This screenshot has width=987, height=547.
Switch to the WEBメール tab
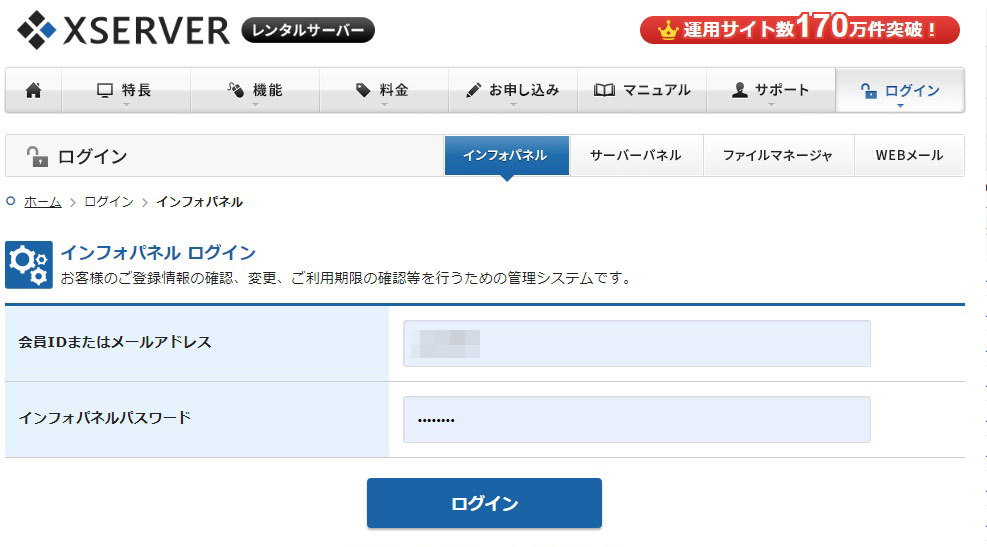909,155
